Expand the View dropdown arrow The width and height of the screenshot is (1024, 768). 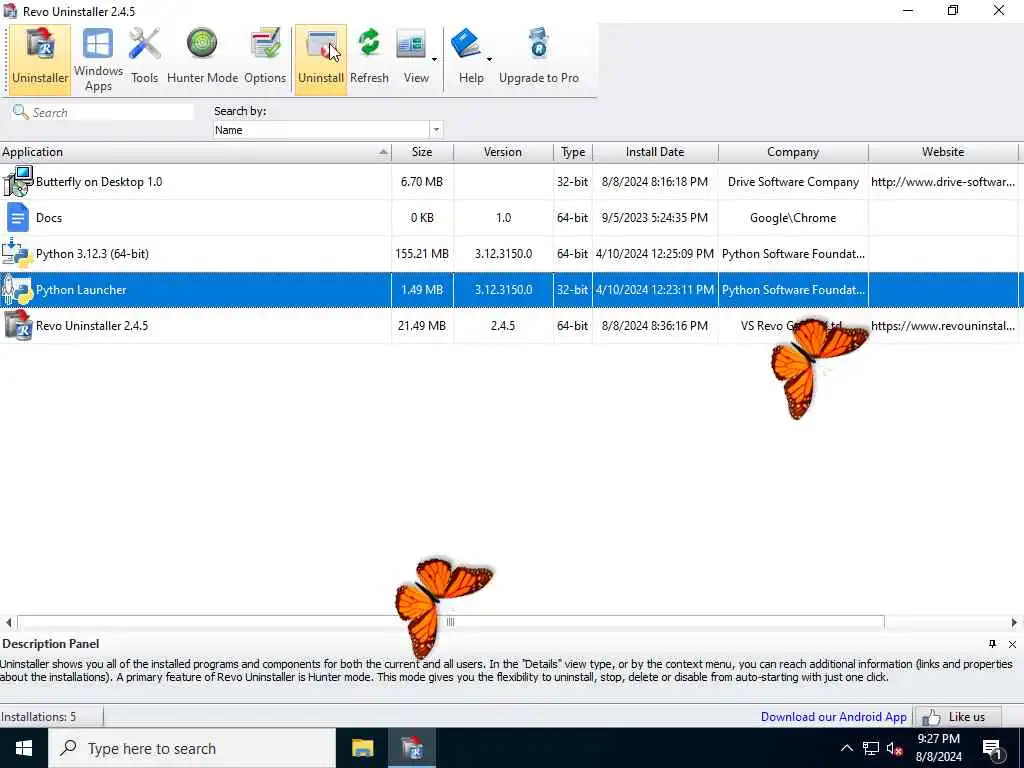pyautogui.click(x=434, y=59)
